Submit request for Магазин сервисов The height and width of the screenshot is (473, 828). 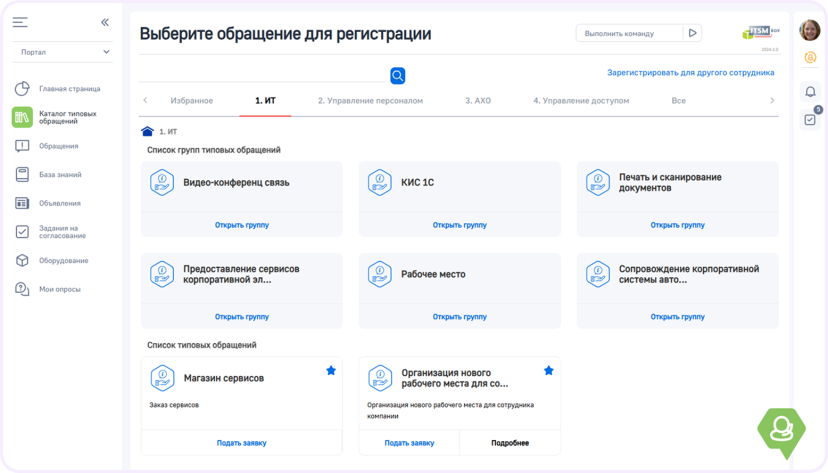[242, 443]
